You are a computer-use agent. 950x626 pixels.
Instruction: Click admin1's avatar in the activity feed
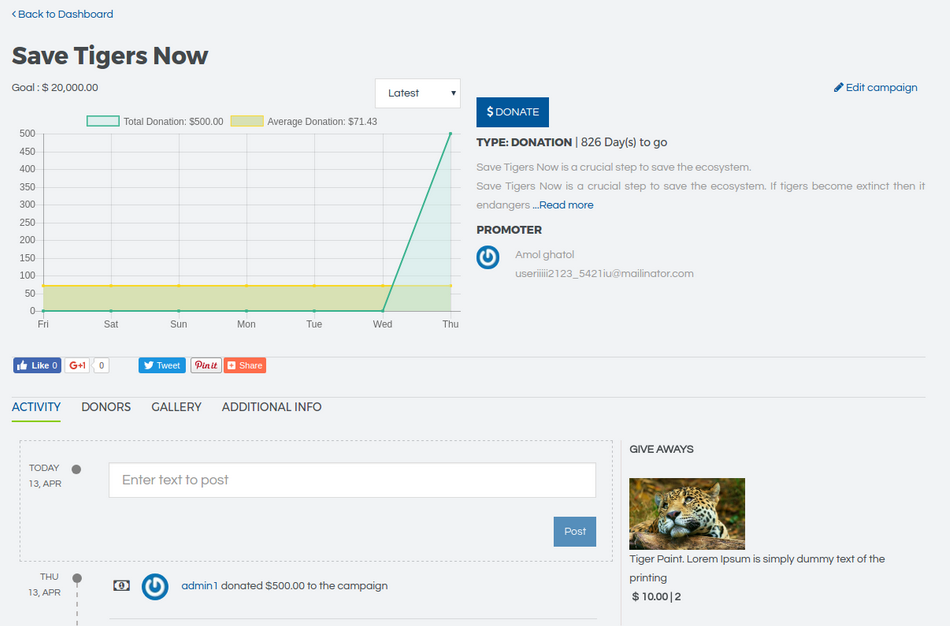pos(155,586)
